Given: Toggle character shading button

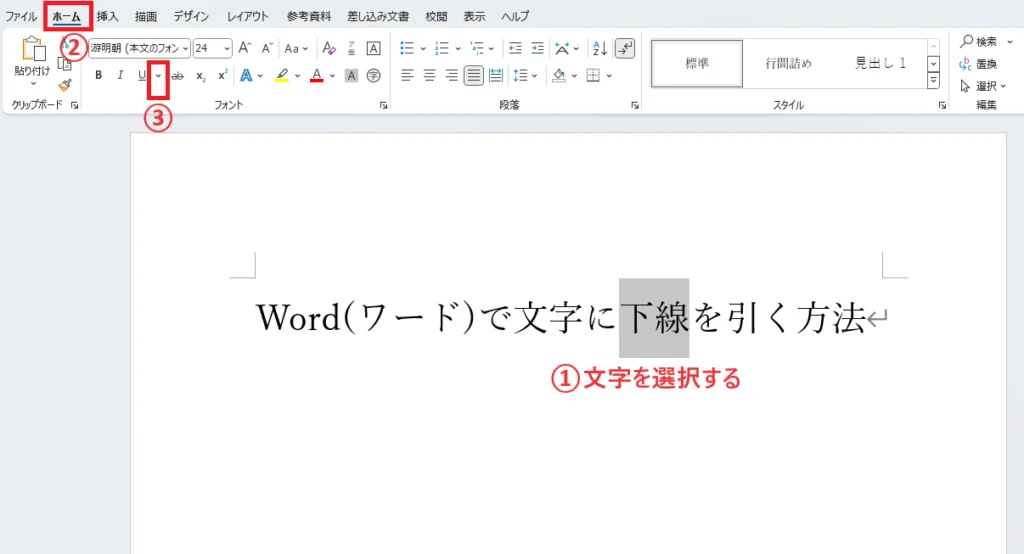Looking at the screenshot, I should 351,76.
